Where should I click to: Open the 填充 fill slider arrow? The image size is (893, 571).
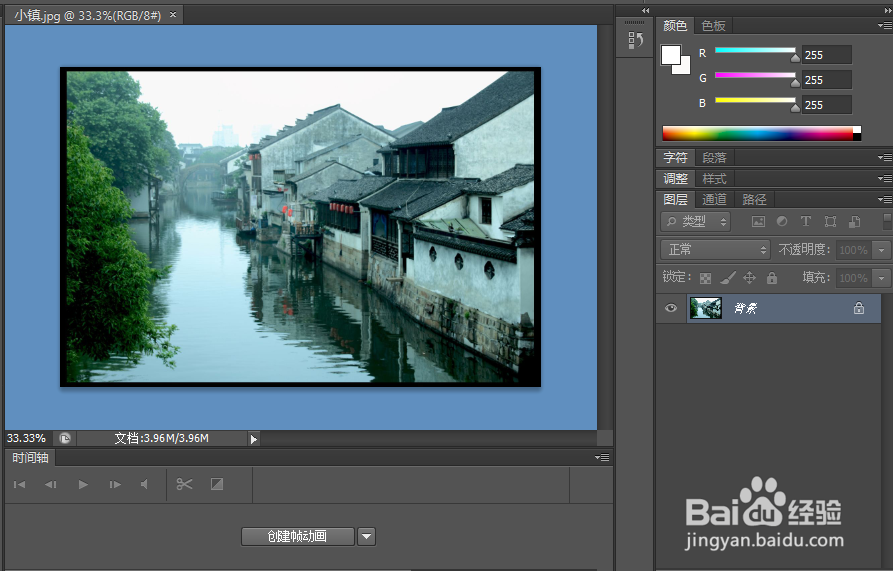click(882, 278)
